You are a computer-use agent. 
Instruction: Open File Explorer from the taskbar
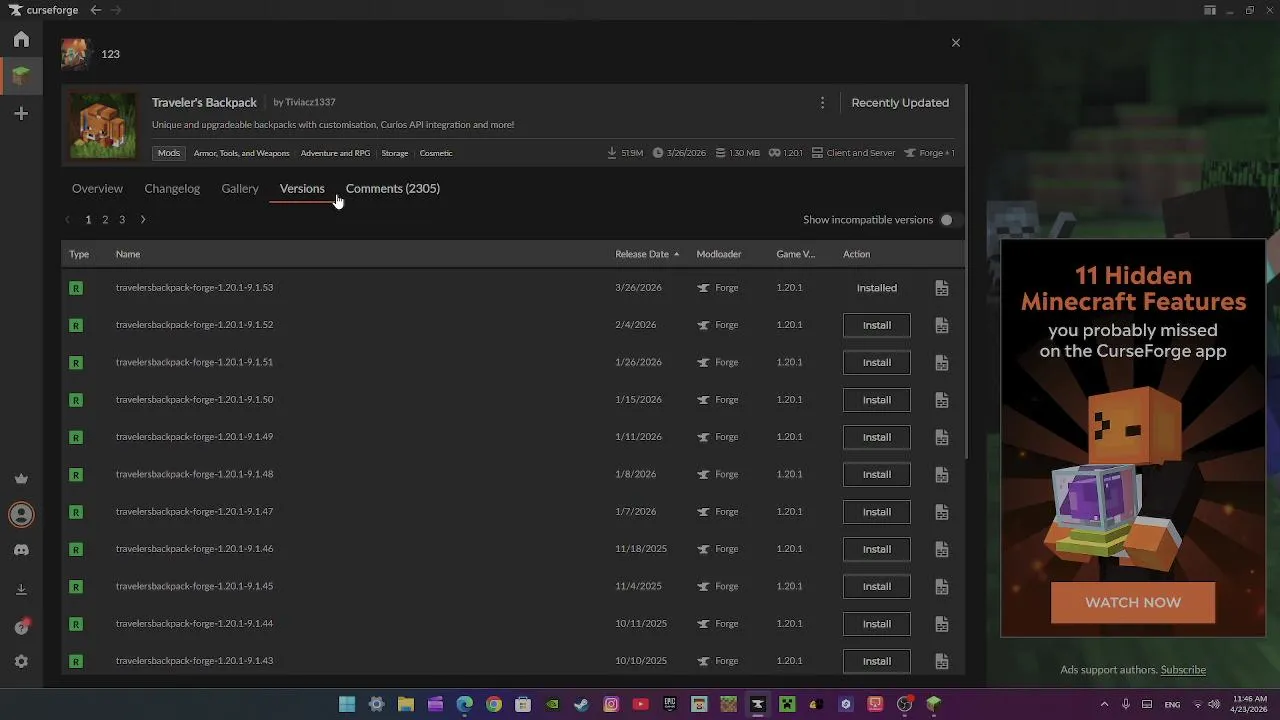coord(406,704)
